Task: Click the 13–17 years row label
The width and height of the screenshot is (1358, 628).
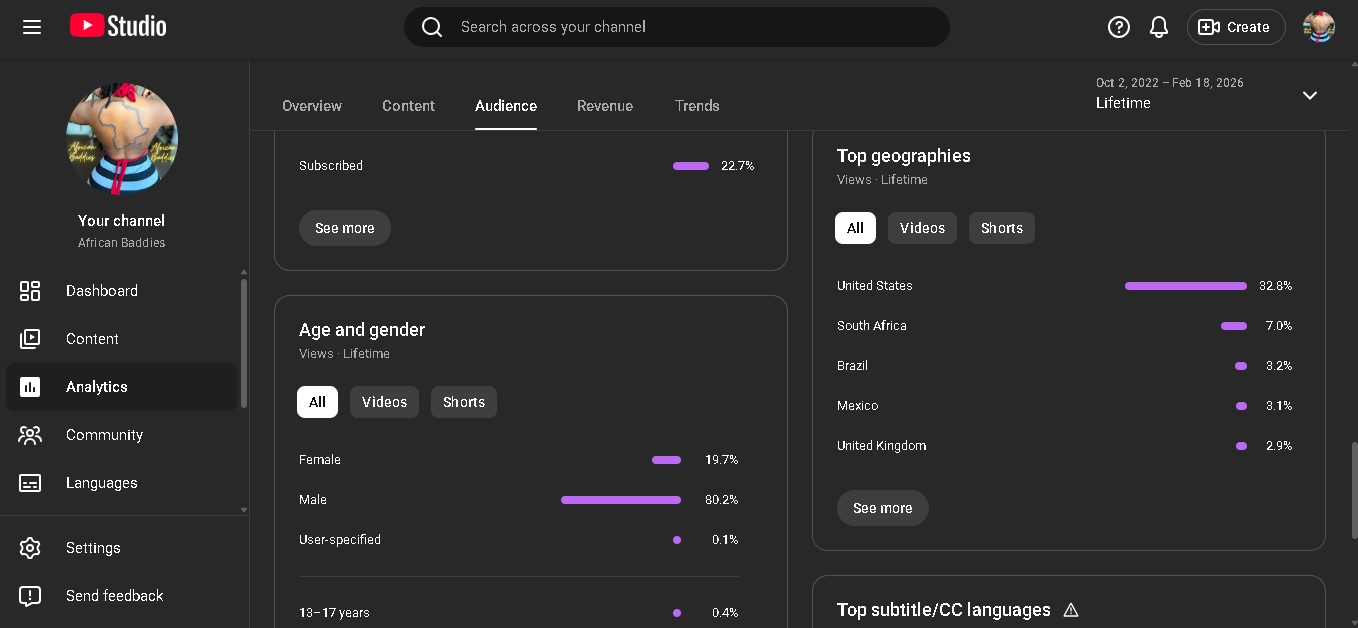Action: pos(334,613)
